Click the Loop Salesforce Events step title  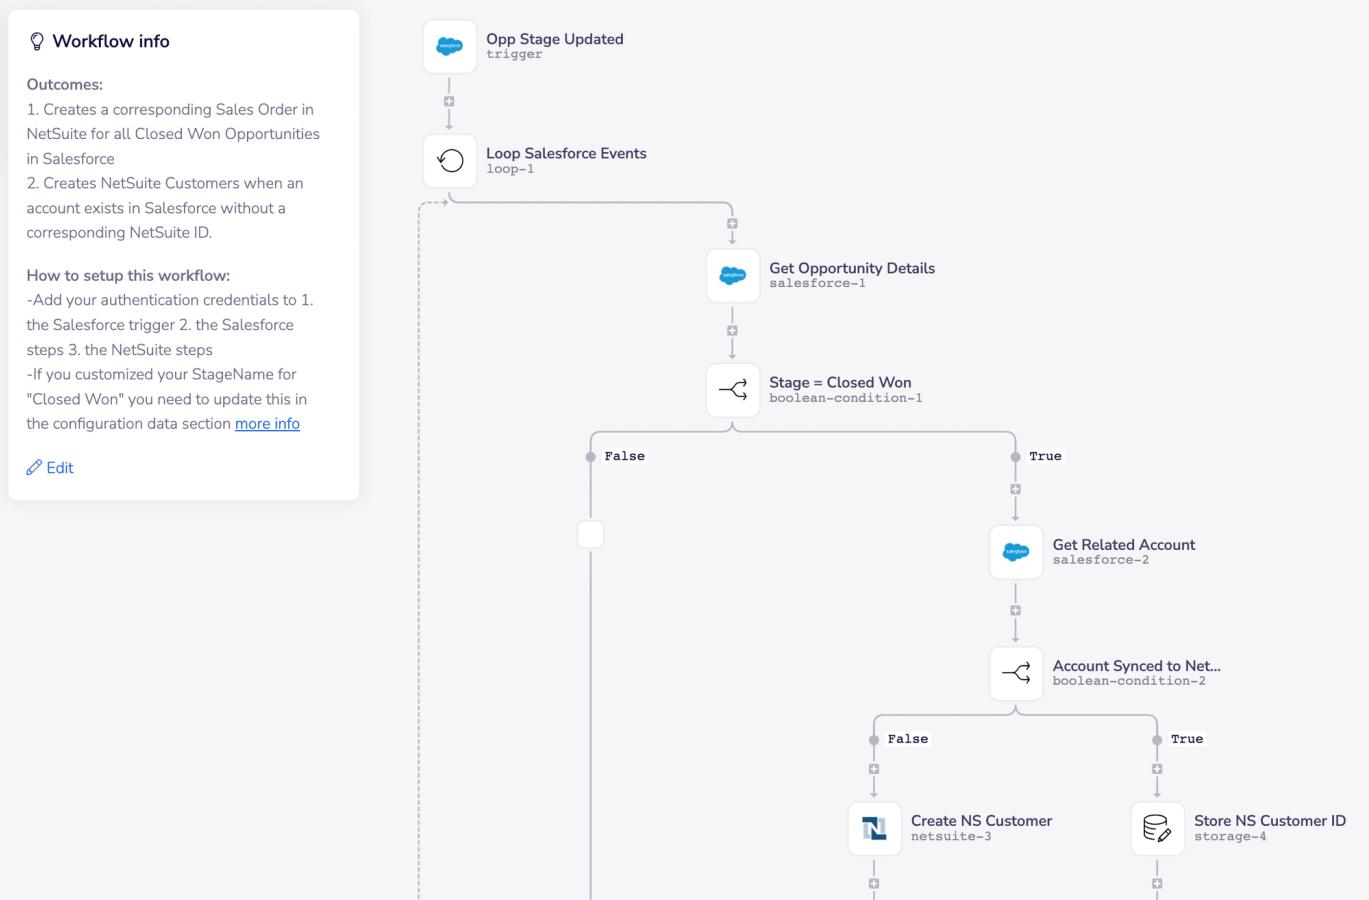point(566,153)
